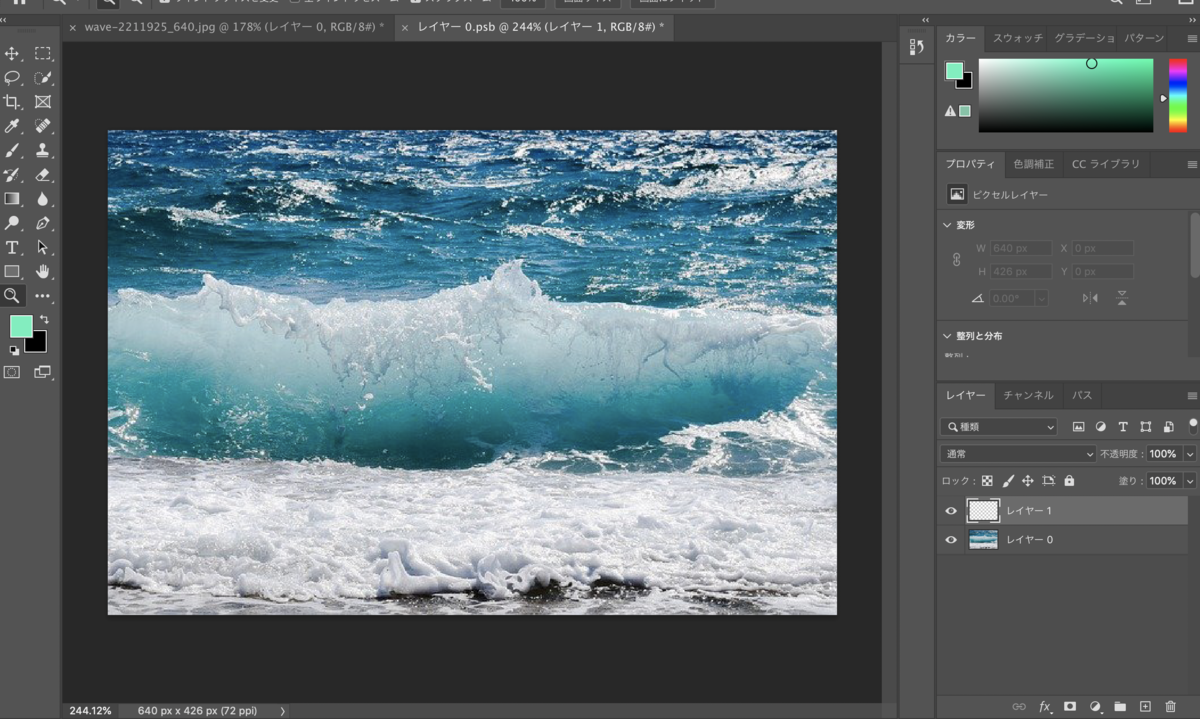Switch to the スウォッチ tab
The height and width of the screenshot is (719, 1200).
pos(1017,38)
